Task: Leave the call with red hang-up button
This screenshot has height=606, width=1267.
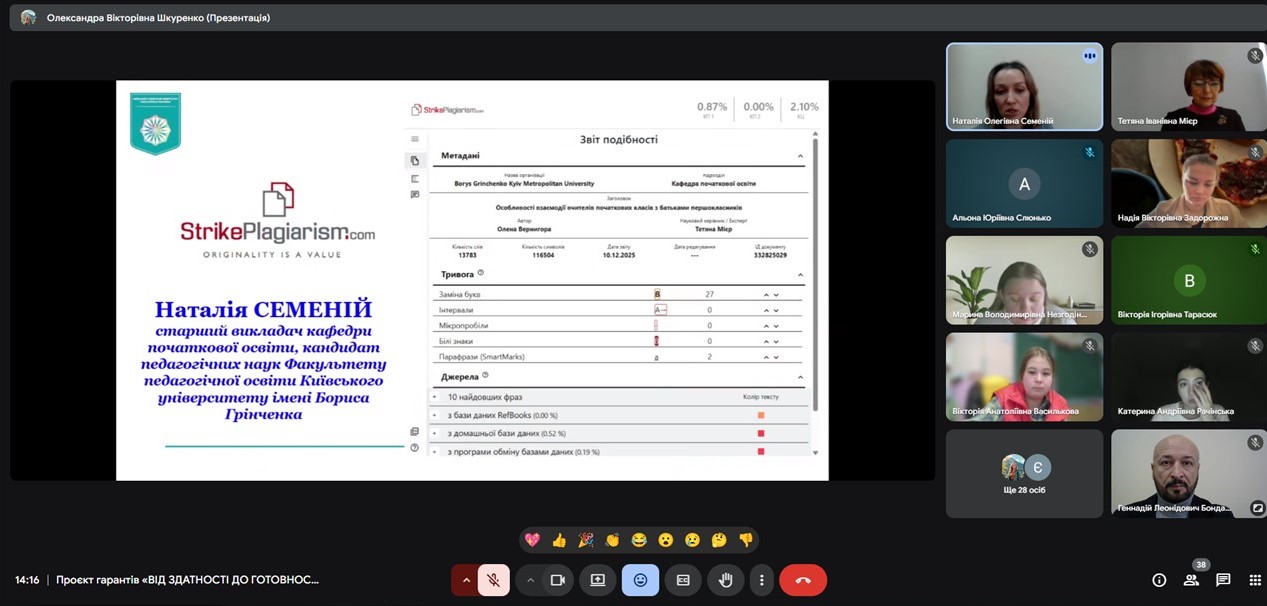Action: [802, 580]
